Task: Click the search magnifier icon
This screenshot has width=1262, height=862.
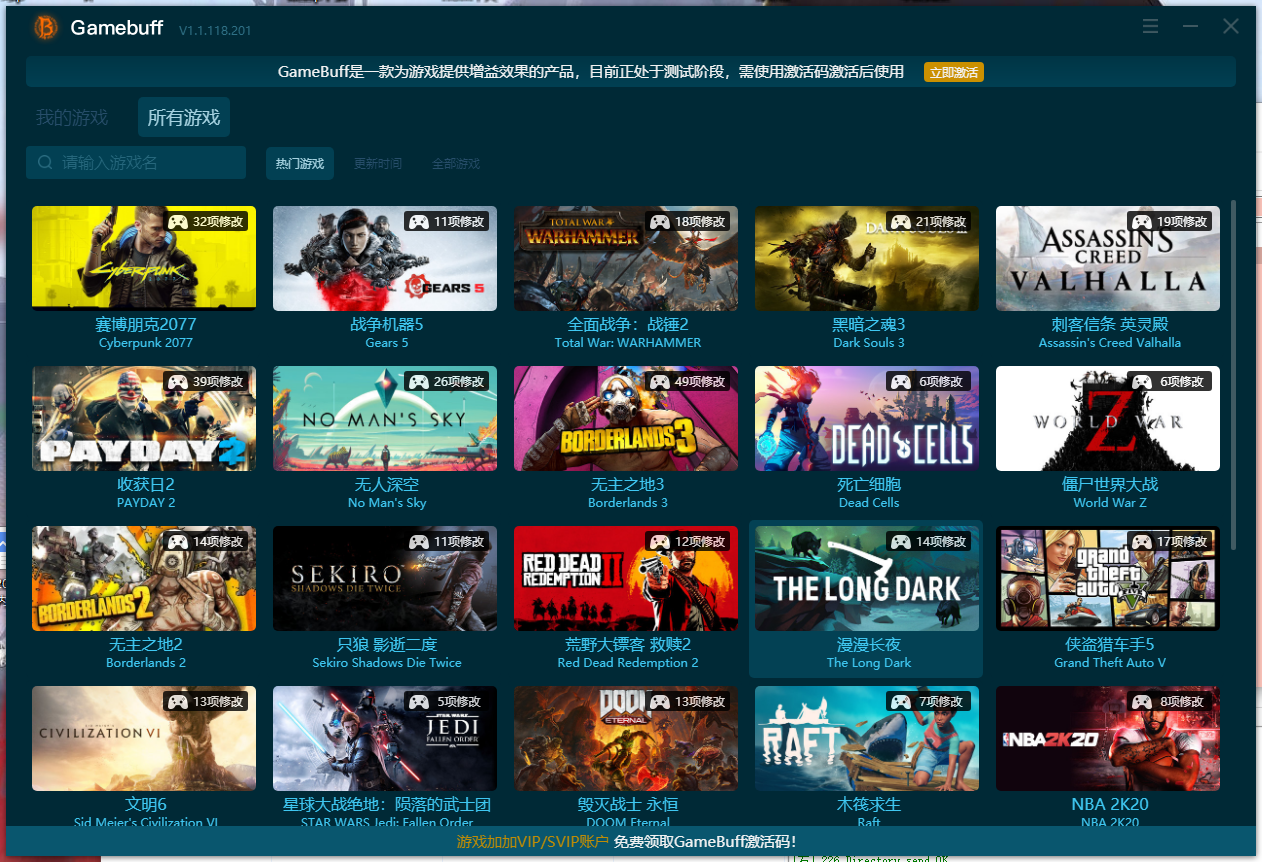Action: [45, 162]
